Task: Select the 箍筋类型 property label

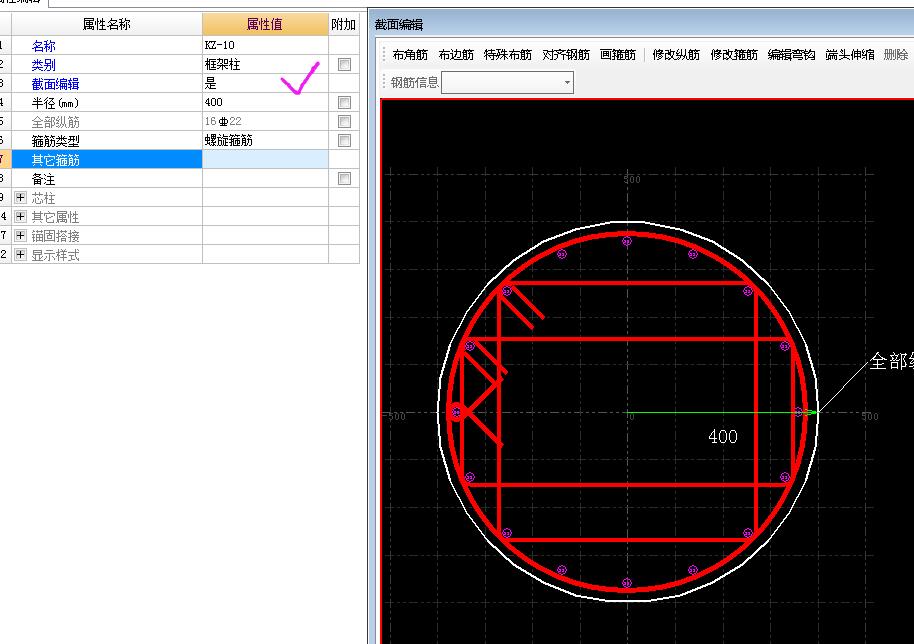Action: 55,141
